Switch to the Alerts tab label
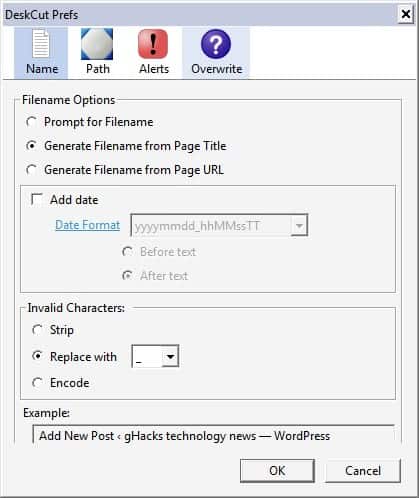Image resolution: width=419 pixels, height=498 pixels. pos(154,69)
